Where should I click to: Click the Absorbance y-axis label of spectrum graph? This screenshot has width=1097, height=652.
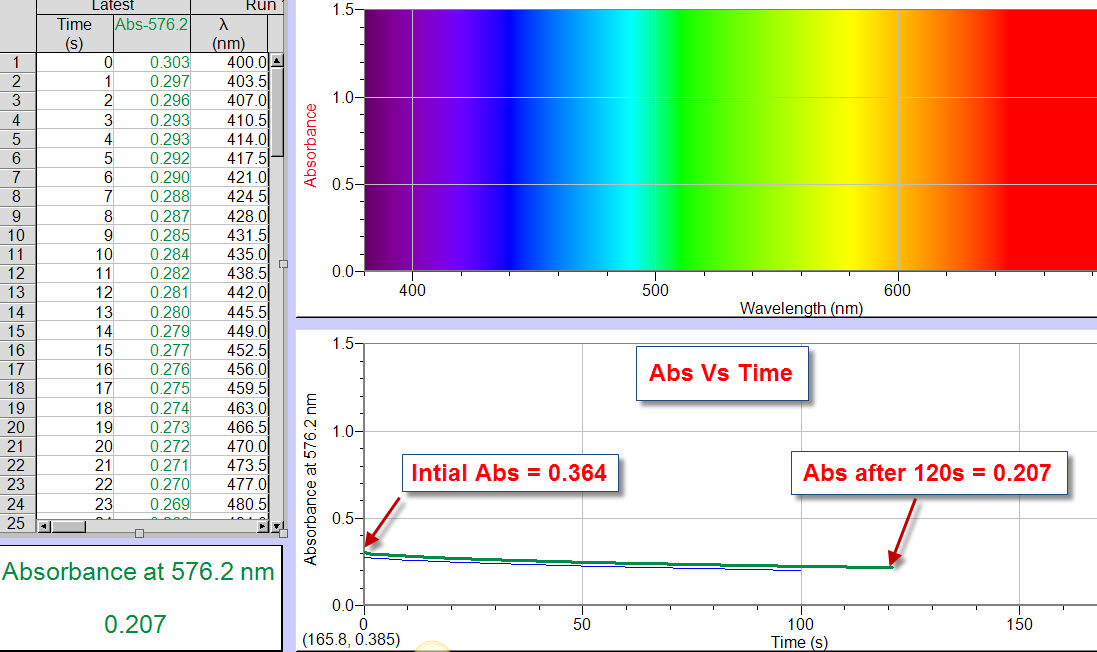[311, 146]
